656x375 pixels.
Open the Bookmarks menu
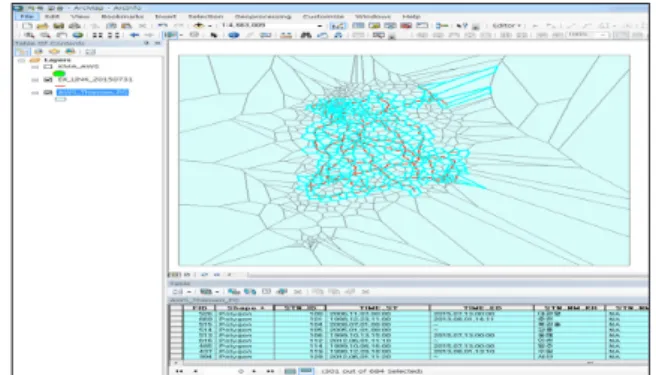point(122,16)
